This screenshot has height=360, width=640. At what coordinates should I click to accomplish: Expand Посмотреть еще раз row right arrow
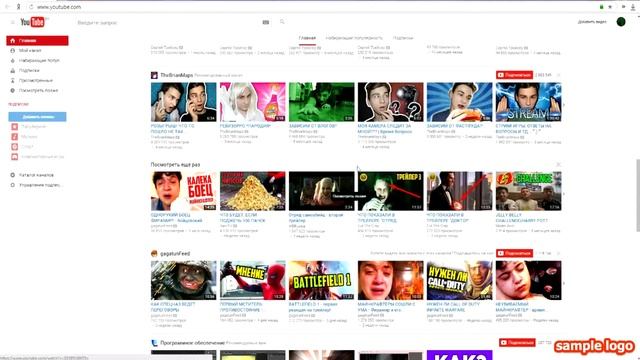coord(564,193)
